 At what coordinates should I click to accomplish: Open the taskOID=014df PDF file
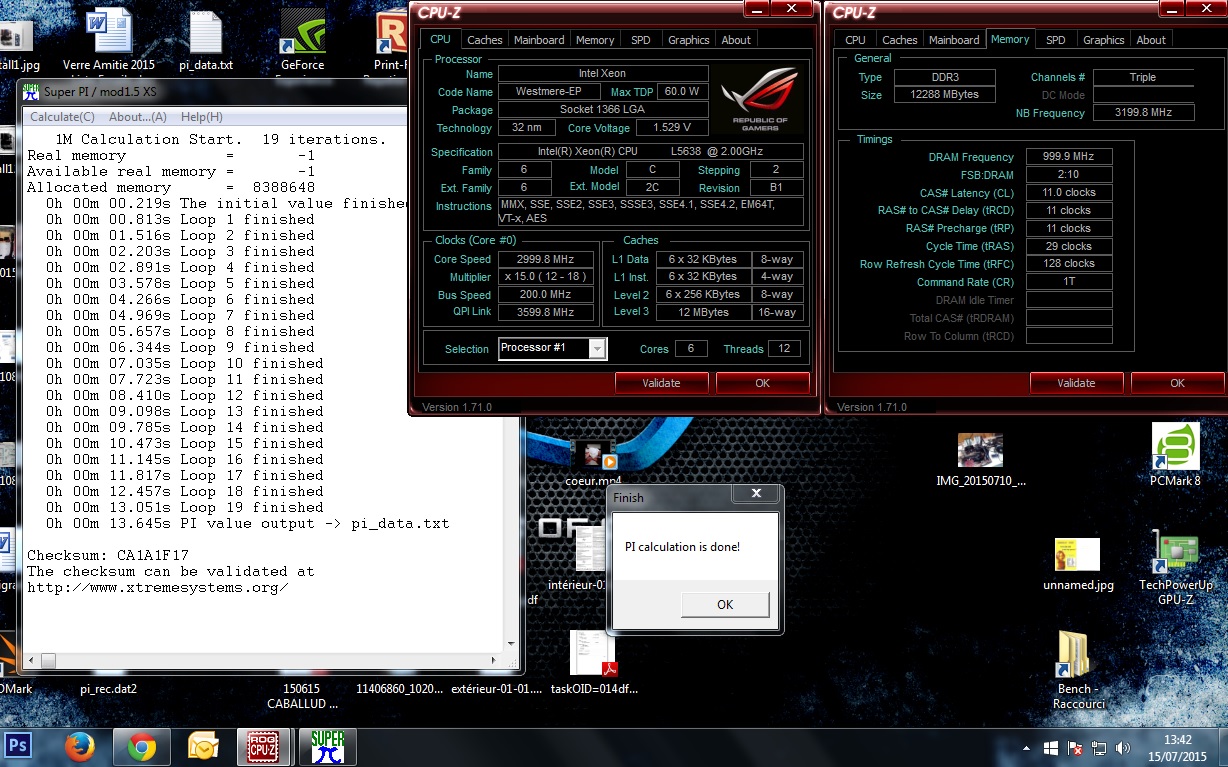pos(594,662)
